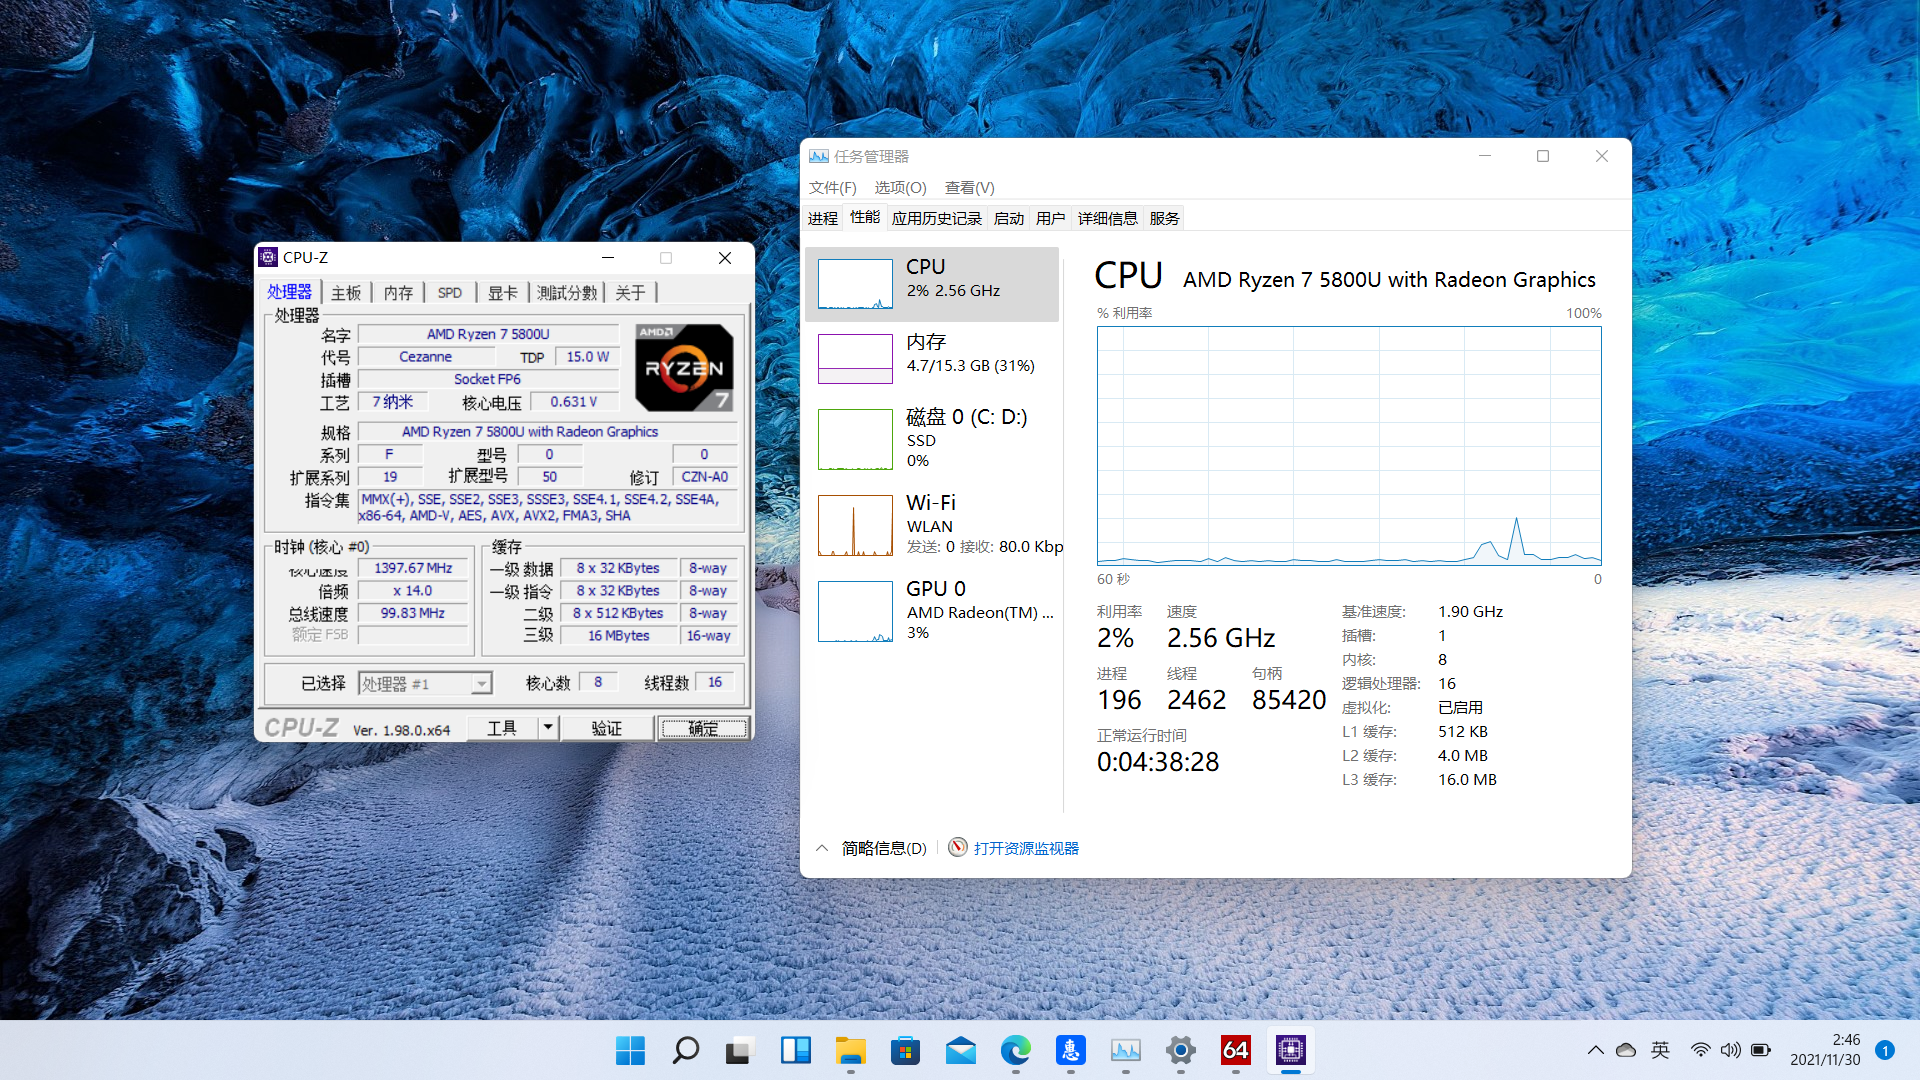Open the Details tab
1920x1080 pixels.
coord(1108,219)
